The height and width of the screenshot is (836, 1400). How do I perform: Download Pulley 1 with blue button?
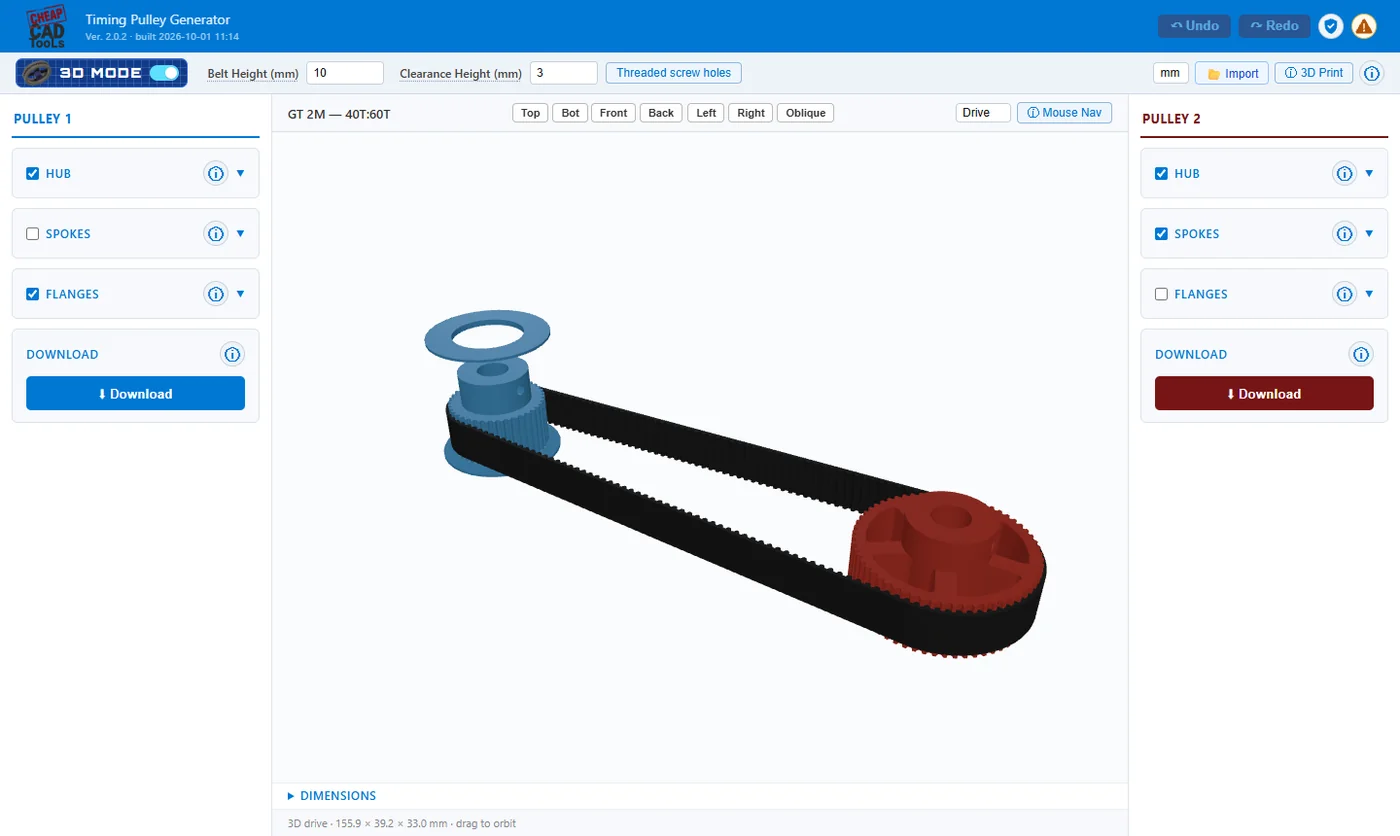pos(135,393)
